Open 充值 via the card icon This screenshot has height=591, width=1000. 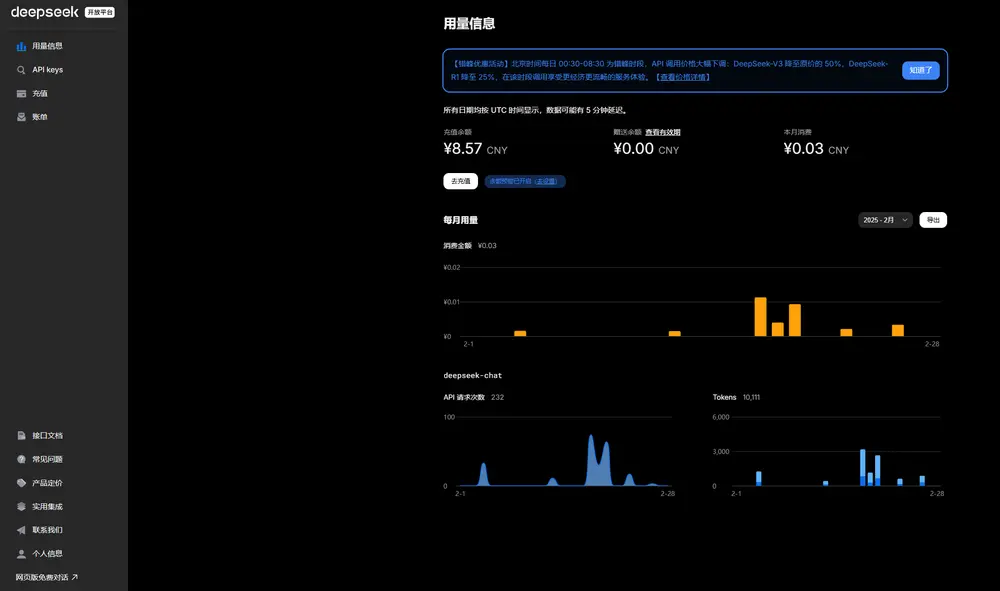20,93
